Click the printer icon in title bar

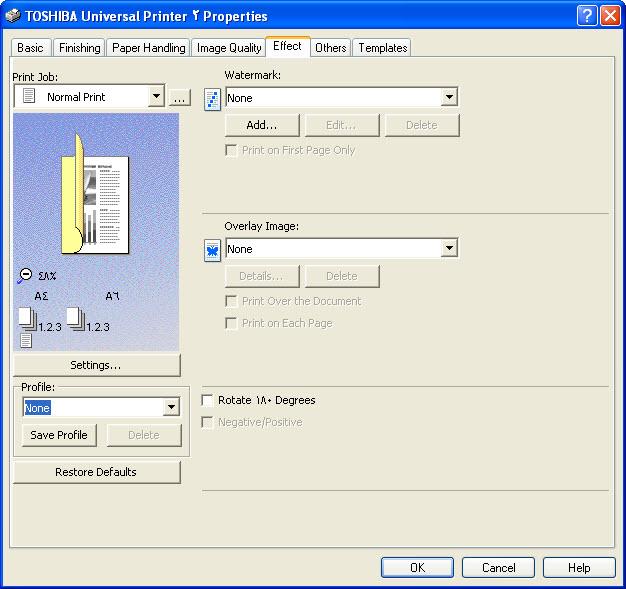pos(13,15)
